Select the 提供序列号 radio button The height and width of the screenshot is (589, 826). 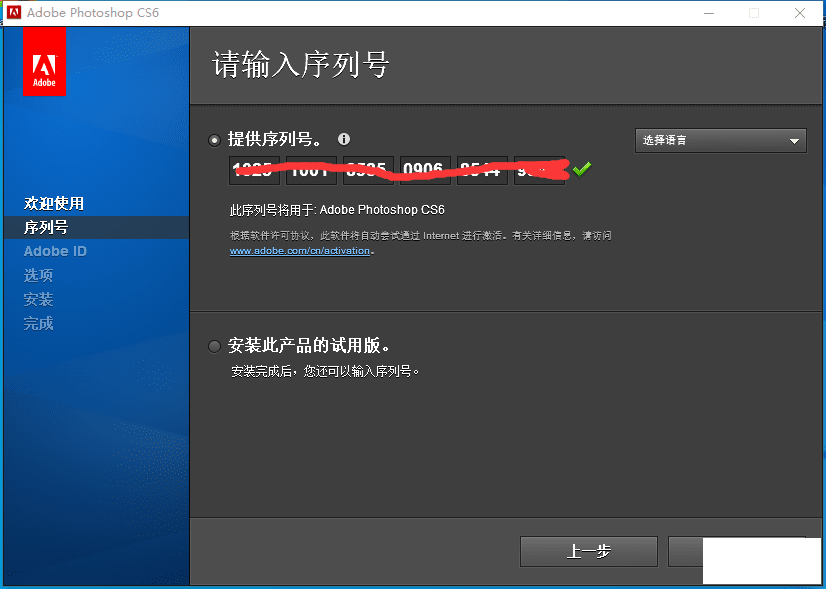214,140
